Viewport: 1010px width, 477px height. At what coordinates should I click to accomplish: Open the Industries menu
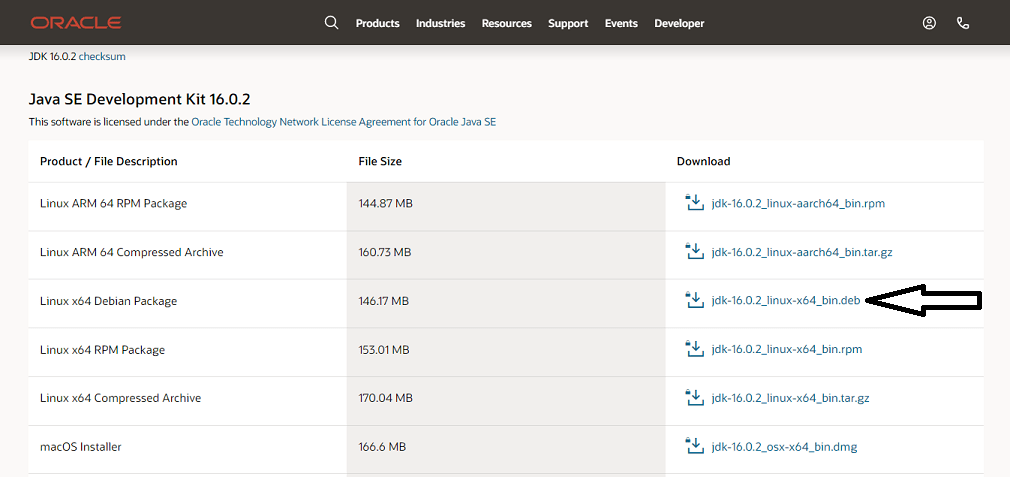441,23
